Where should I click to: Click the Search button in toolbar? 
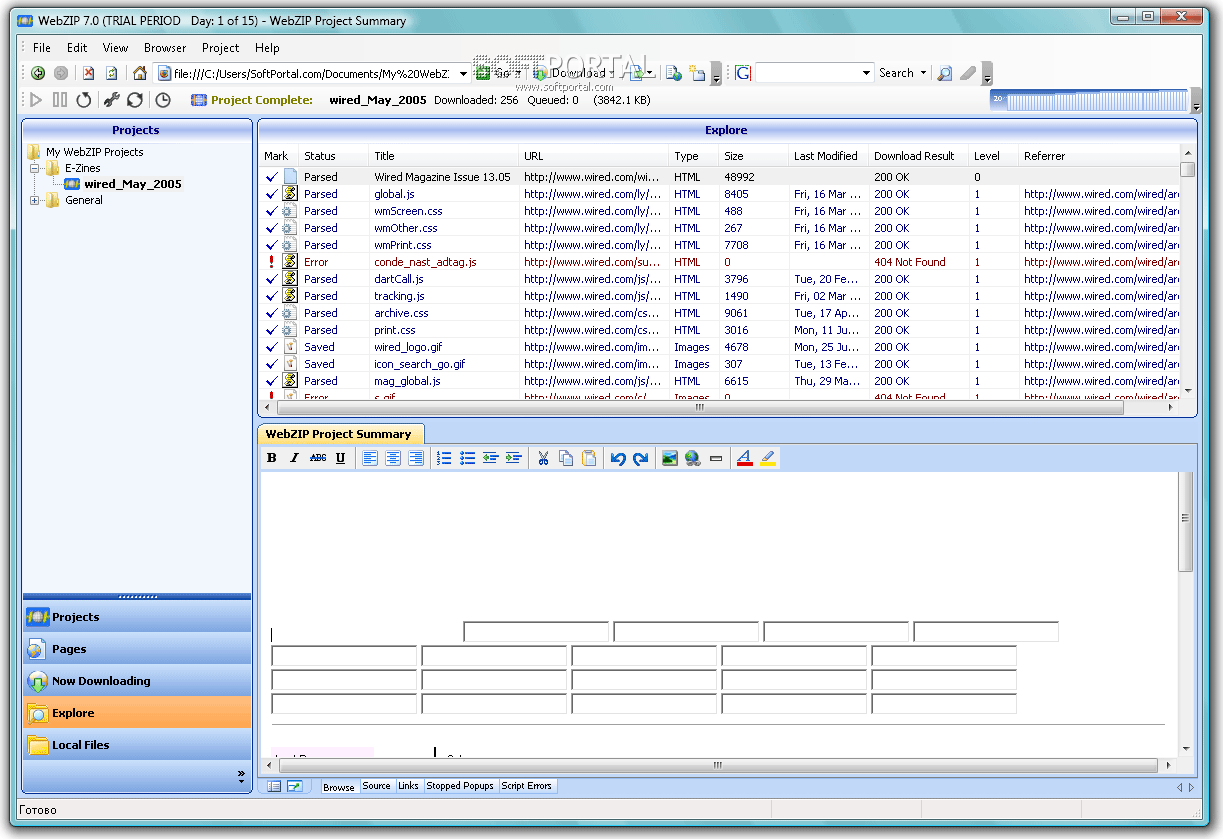pos(896,73)
